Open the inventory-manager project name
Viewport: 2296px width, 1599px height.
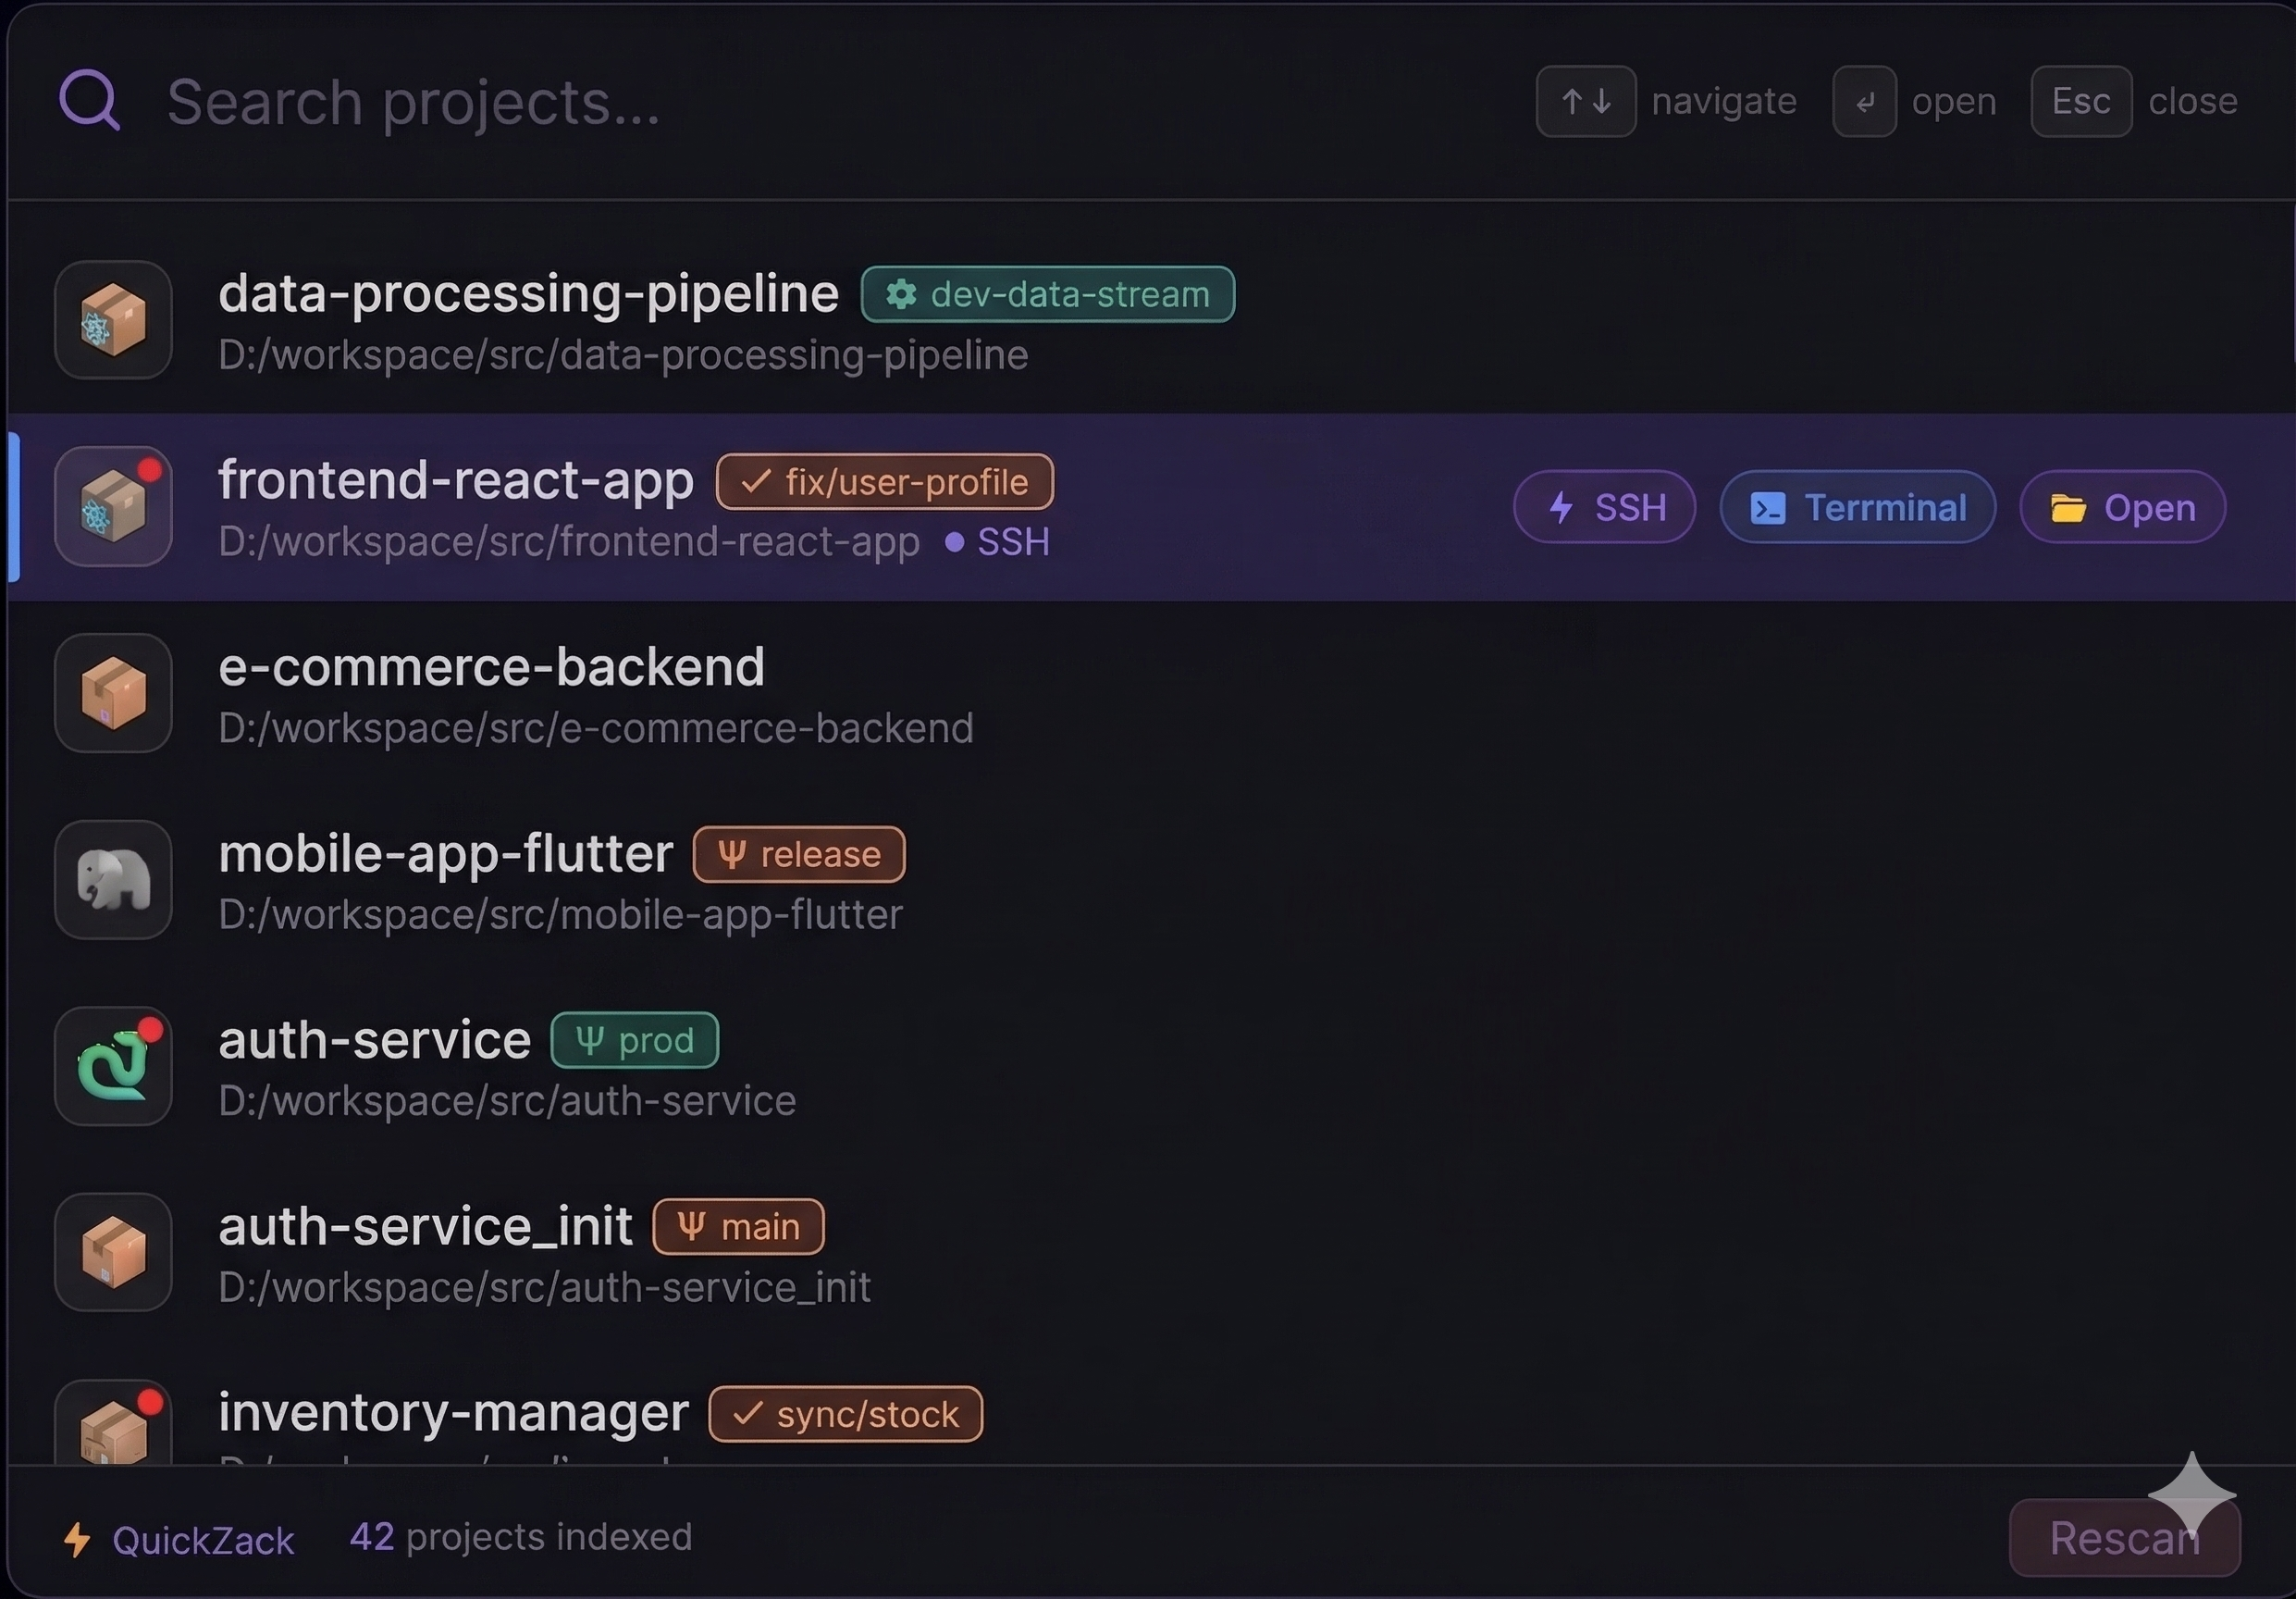453,1413
